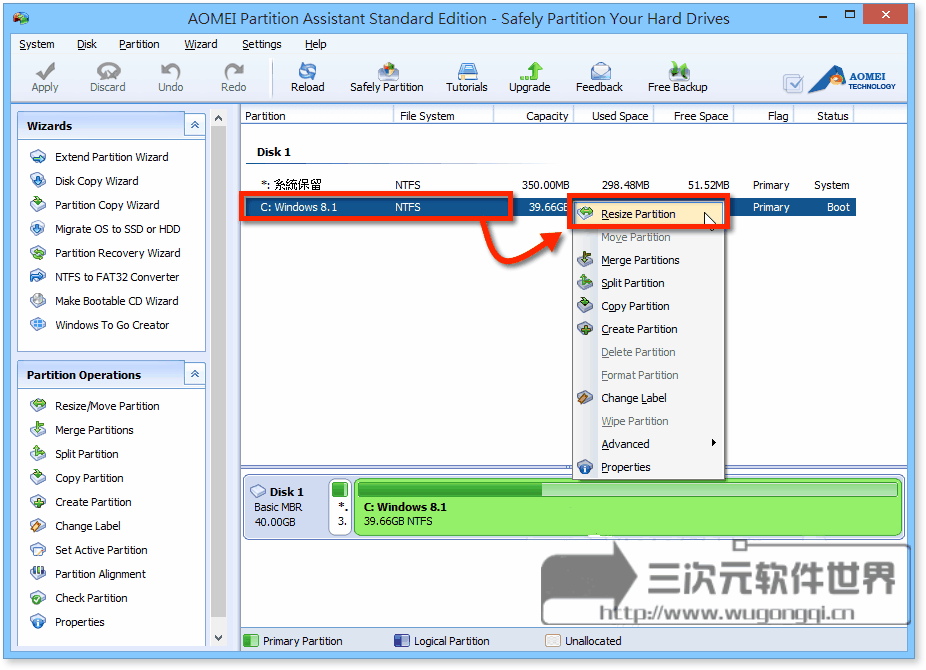Click the Redo arrow icon
Viewport: 926px width, 670px height.
[234, 71]
